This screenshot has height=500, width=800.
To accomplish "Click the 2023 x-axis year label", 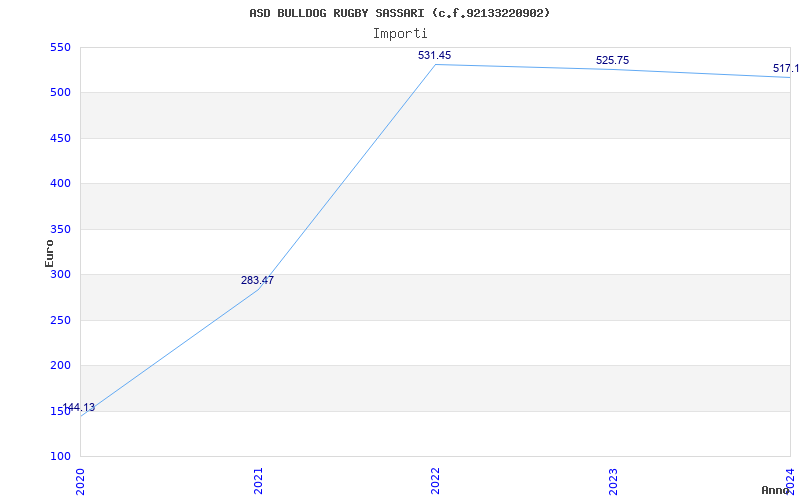I will (x=613, y=481).
